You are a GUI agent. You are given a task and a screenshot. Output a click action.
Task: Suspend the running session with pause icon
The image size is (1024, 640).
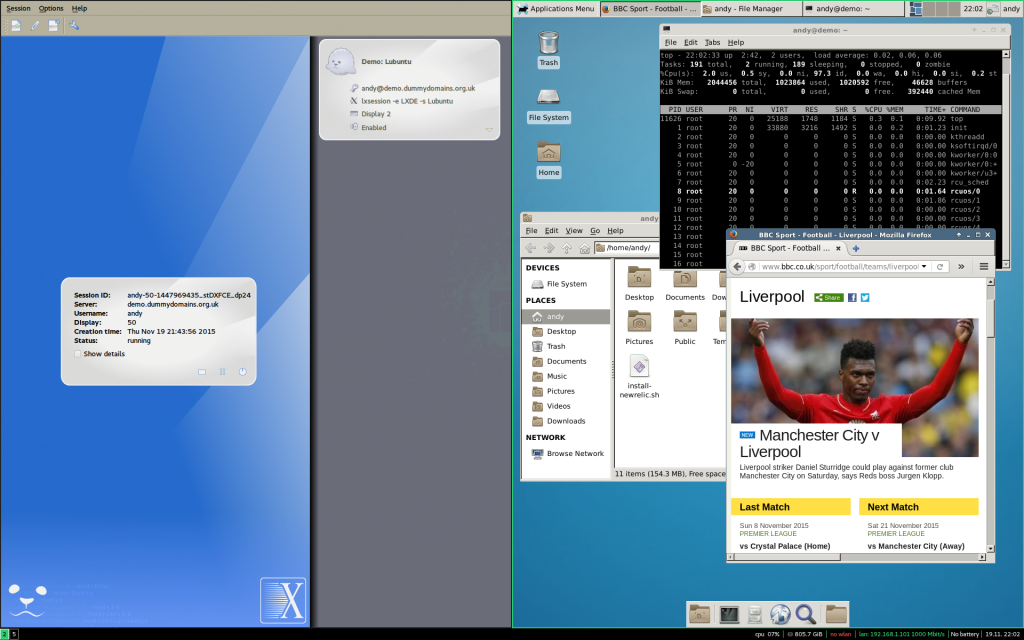222,372
